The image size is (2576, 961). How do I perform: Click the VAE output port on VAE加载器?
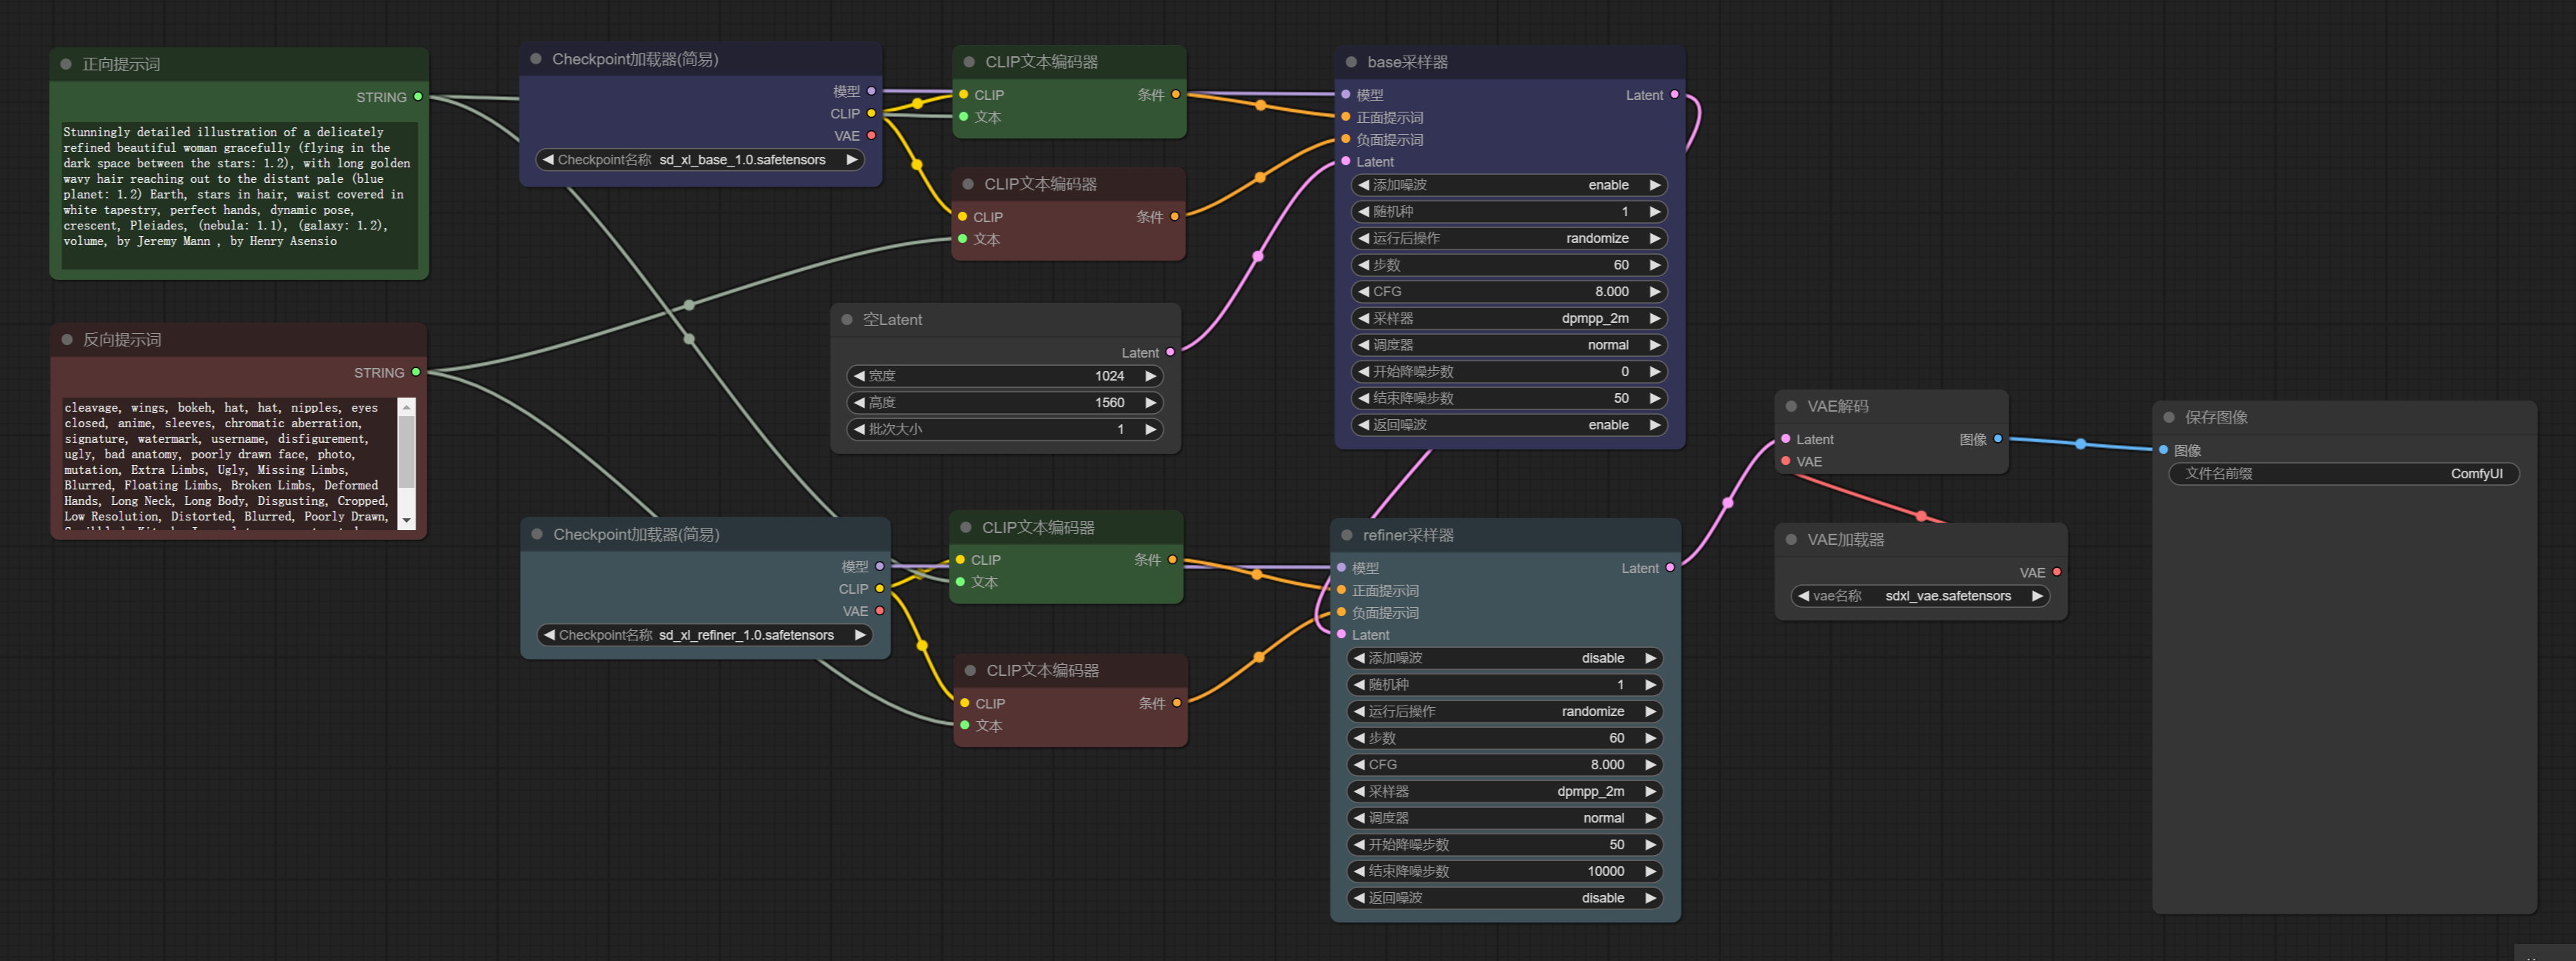point(2056,572)
